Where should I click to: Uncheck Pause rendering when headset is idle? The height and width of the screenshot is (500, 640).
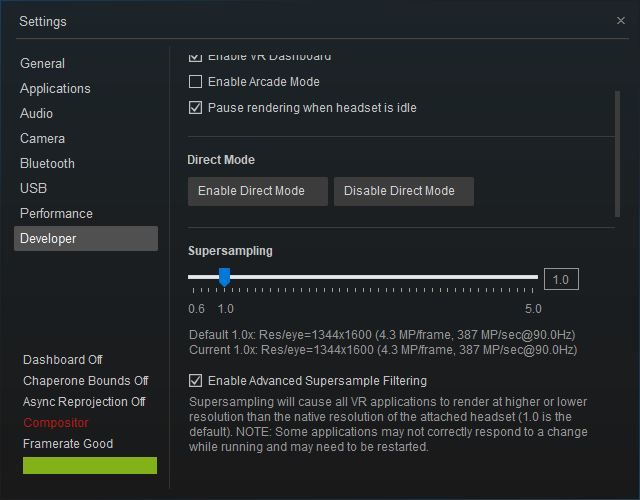coord(196,108)
